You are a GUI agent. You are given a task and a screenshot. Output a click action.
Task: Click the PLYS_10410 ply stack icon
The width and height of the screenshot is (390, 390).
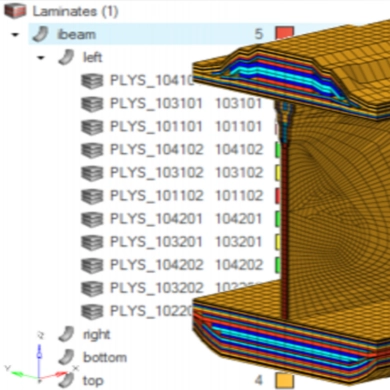click(x=92, y=81)
